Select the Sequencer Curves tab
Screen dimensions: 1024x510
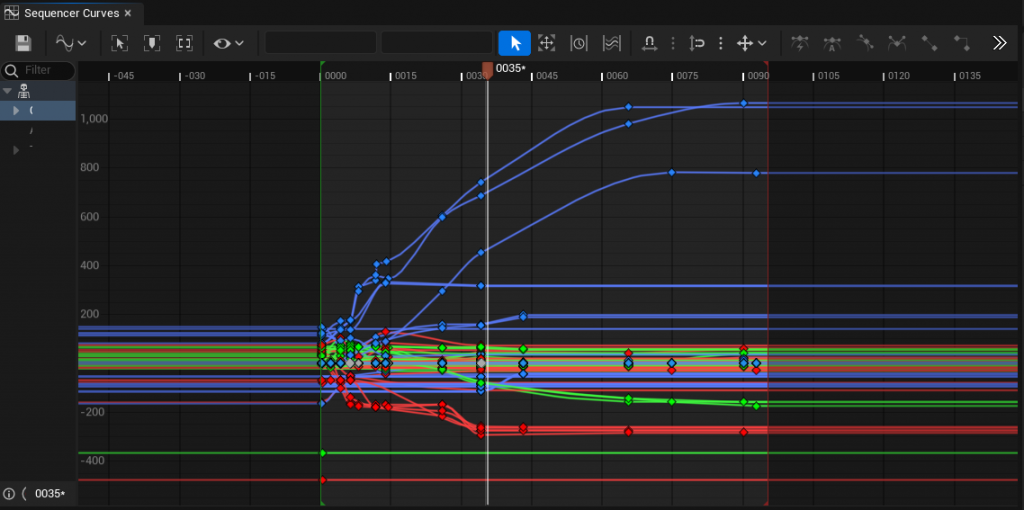71,13
